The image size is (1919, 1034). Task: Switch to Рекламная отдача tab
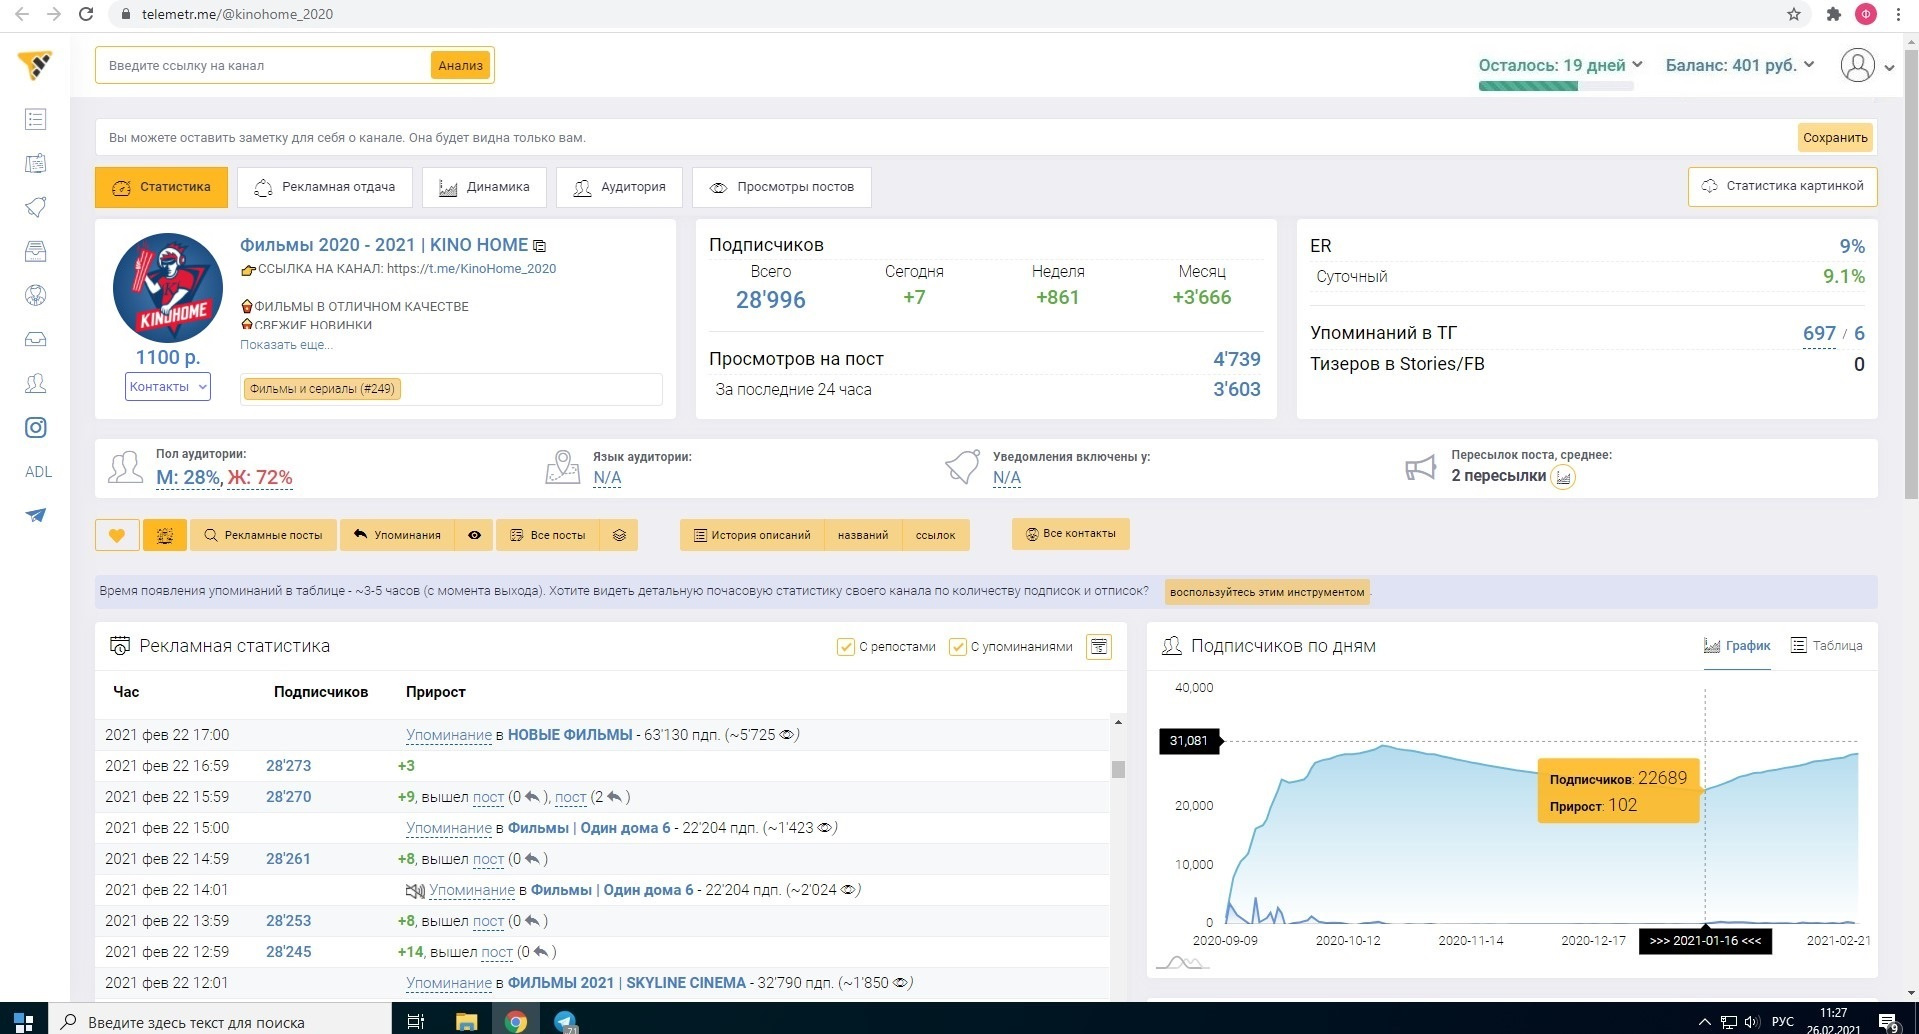coord(325,187)
